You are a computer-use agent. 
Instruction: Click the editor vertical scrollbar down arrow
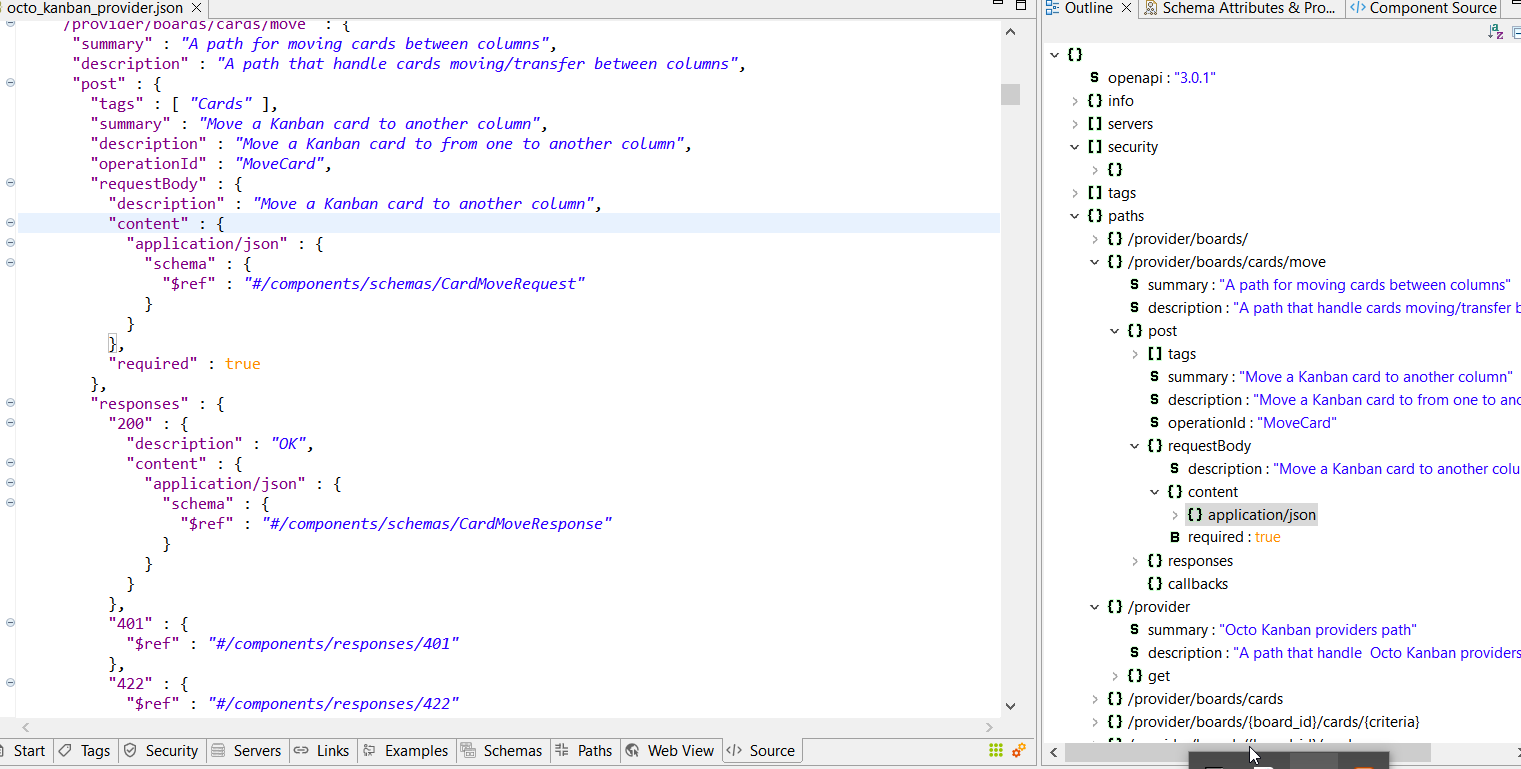tap(1010, 706)
